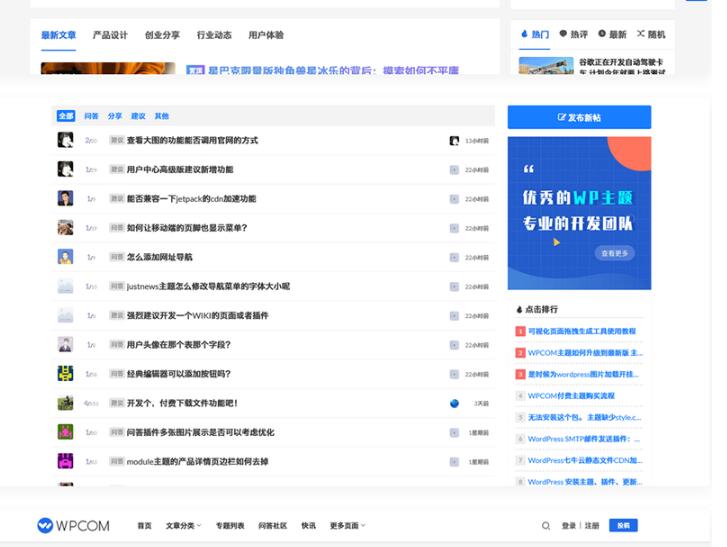The image size is (727, 547).
Task: Expand the 更多页面 dropdown menu
Action: tap(347, 526)
